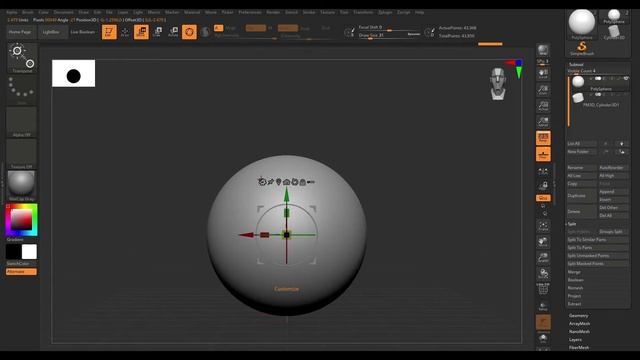
Task: Select the Move transform icon in top shelf
Action: point(141,32)
